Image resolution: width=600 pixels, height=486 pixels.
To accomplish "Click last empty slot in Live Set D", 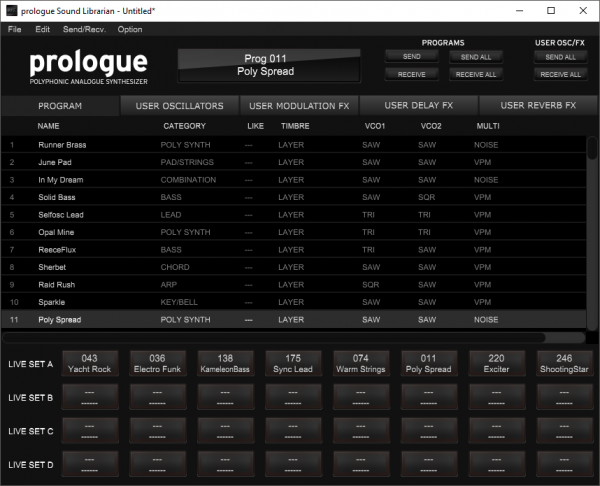I will tap(564, 464).
